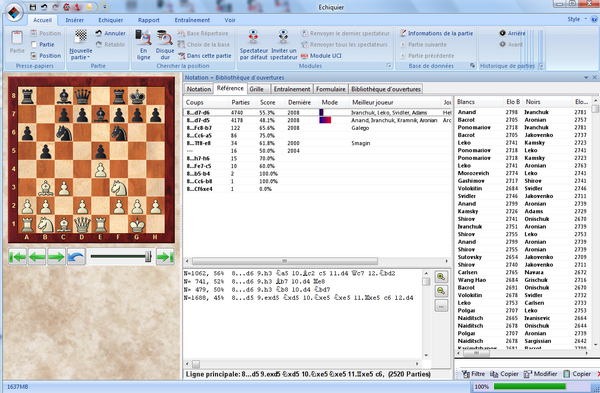The image size is (600, 393).
Task: Step back one move with green left arrow
Action: (37, 257)
